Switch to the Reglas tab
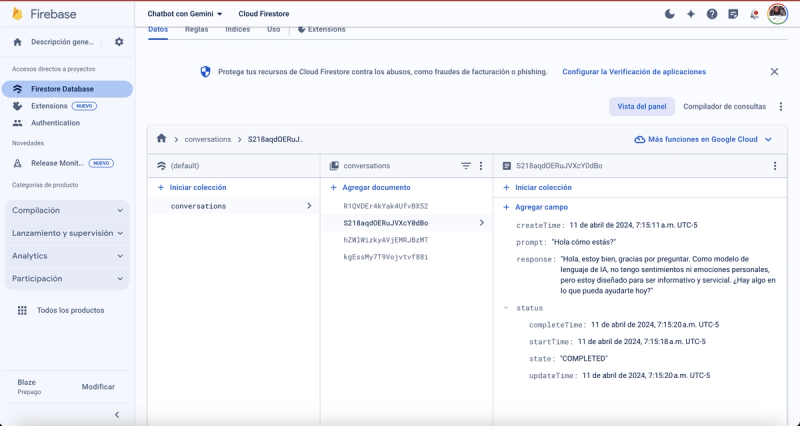The height and width of the screenshot is (426, 800). (196, 30)
